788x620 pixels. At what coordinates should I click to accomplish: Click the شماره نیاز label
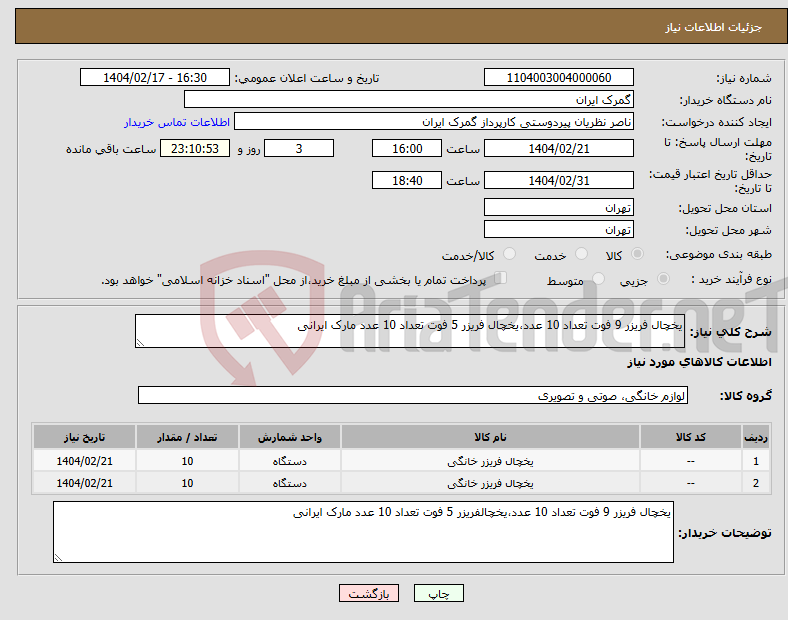744,78
